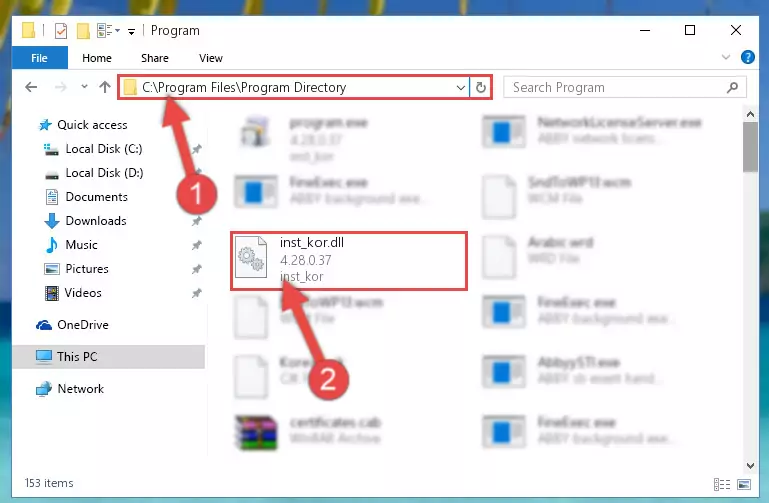Switch to the Home ribbon tab
The width and height of the screenshot is (769, 503).
click(x=97, y=58)
